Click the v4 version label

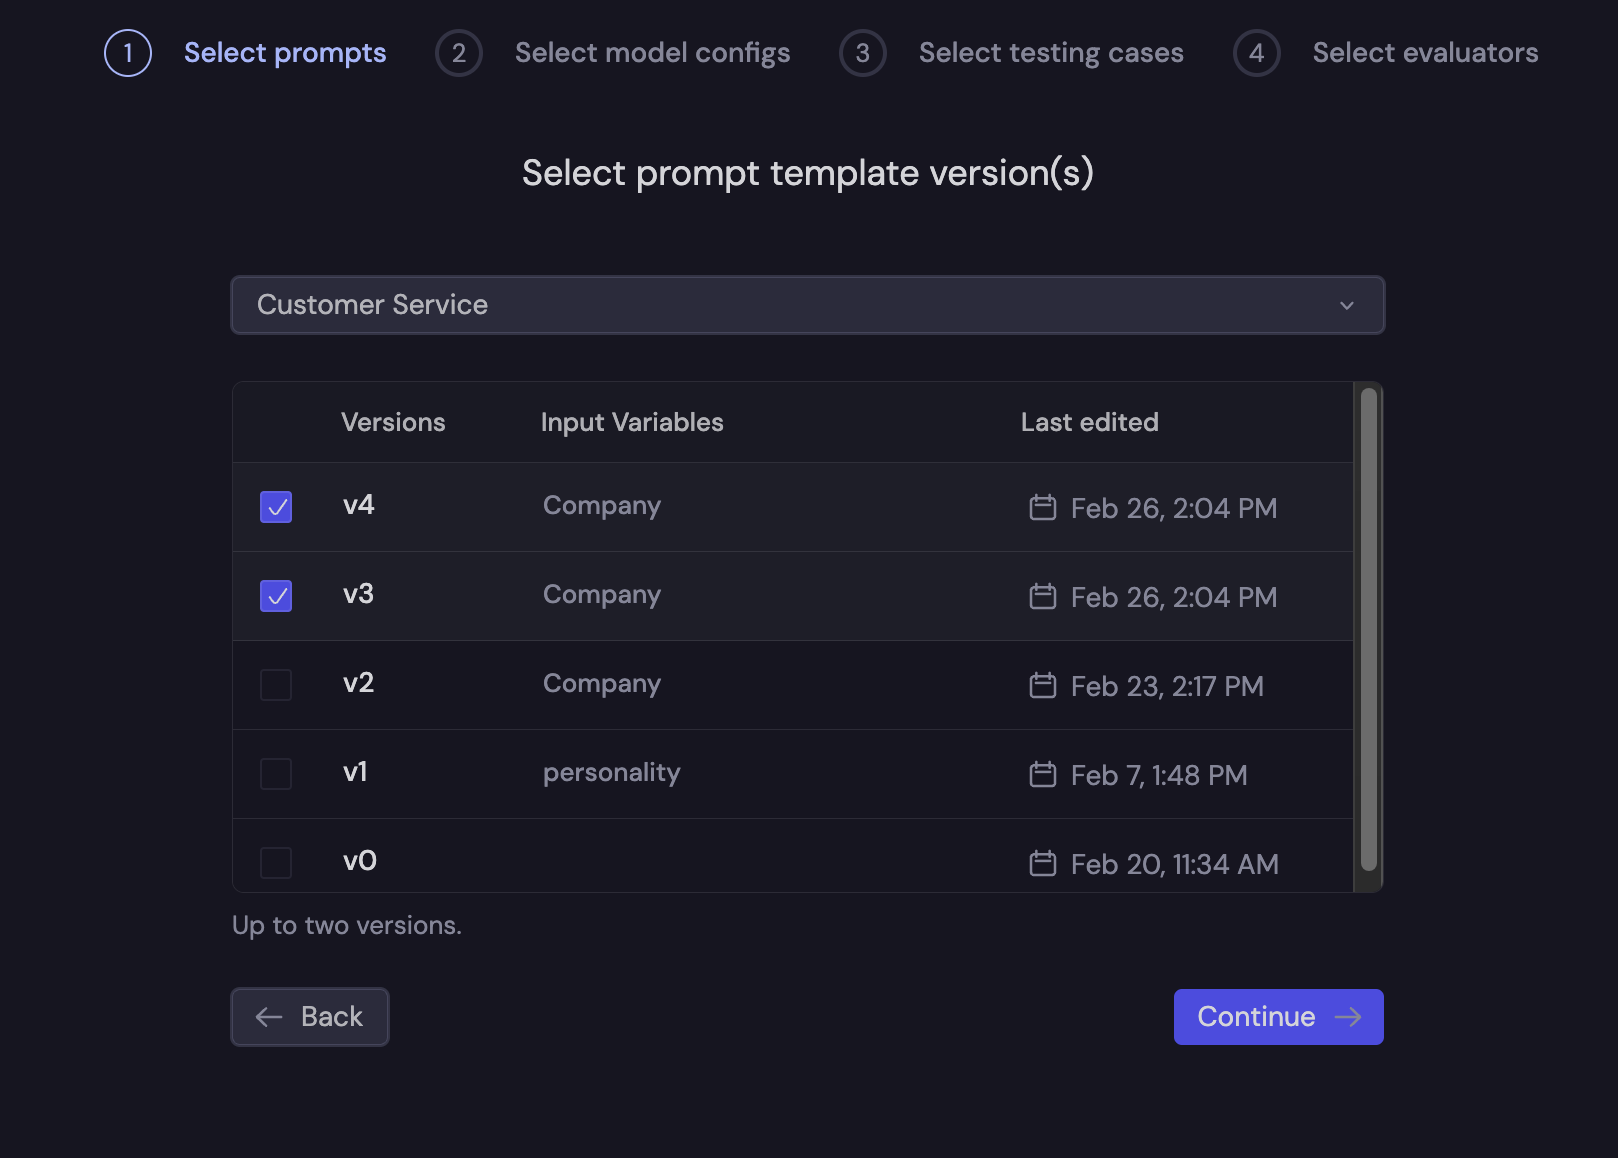click(x=359, y=505)
